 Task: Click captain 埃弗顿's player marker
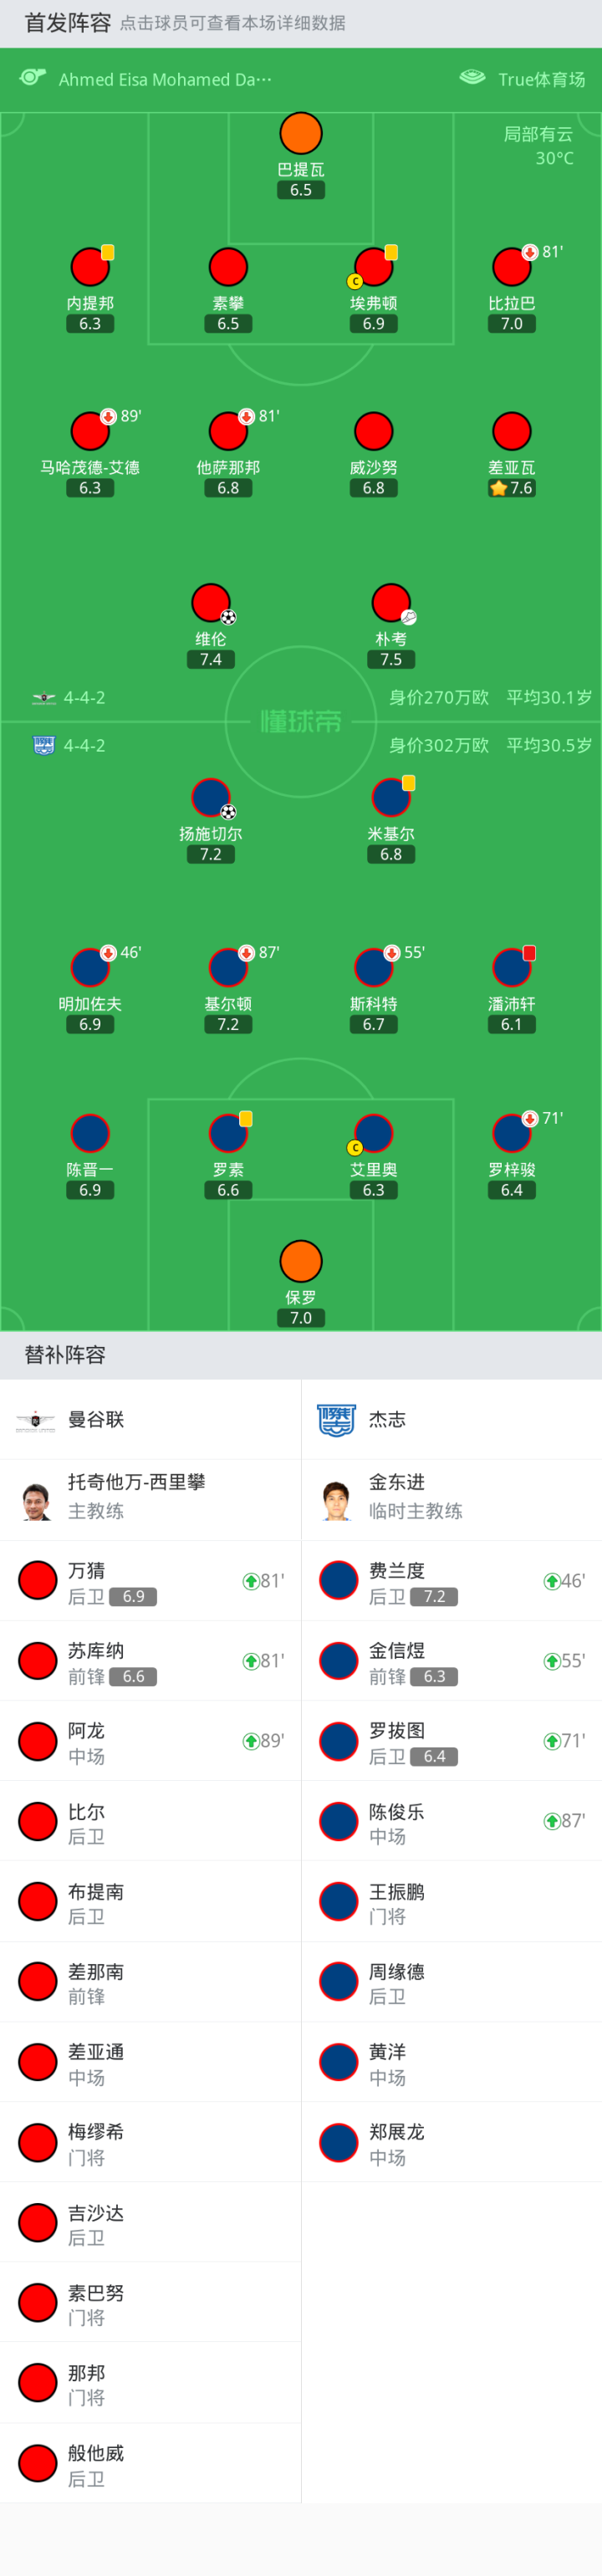pos(374,267)
